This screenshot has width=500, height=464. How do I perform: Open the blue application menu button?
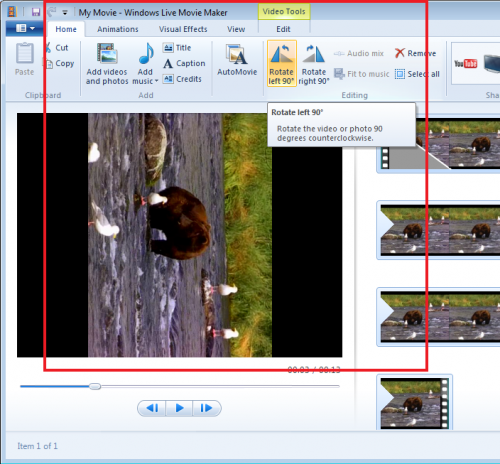pyautogui.click(x=25, y=28)
